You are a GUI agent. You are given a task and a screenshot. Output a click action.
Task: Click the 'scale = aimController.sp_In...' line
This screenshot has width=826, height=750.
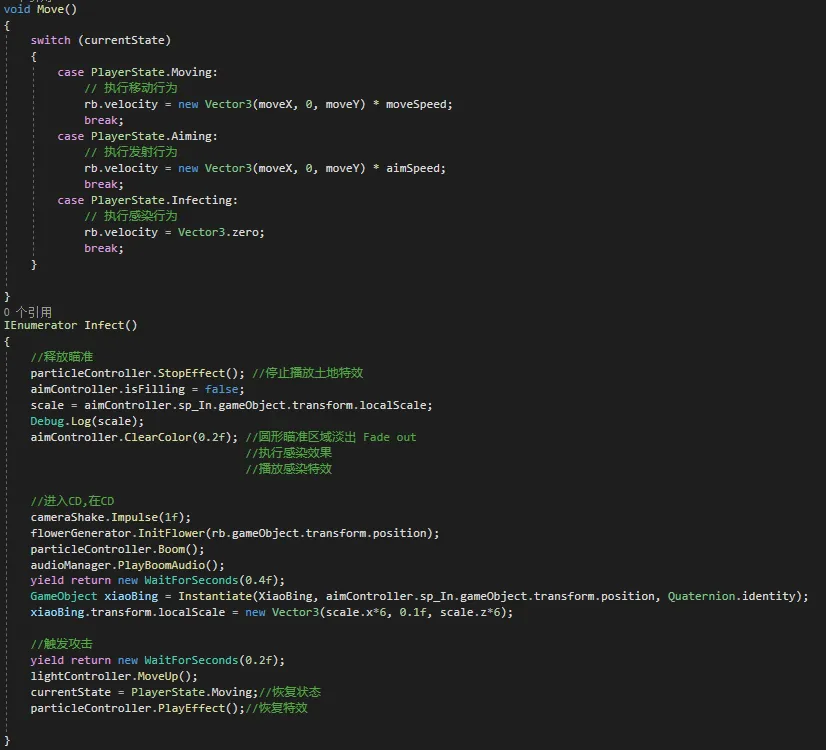point(231,405)
